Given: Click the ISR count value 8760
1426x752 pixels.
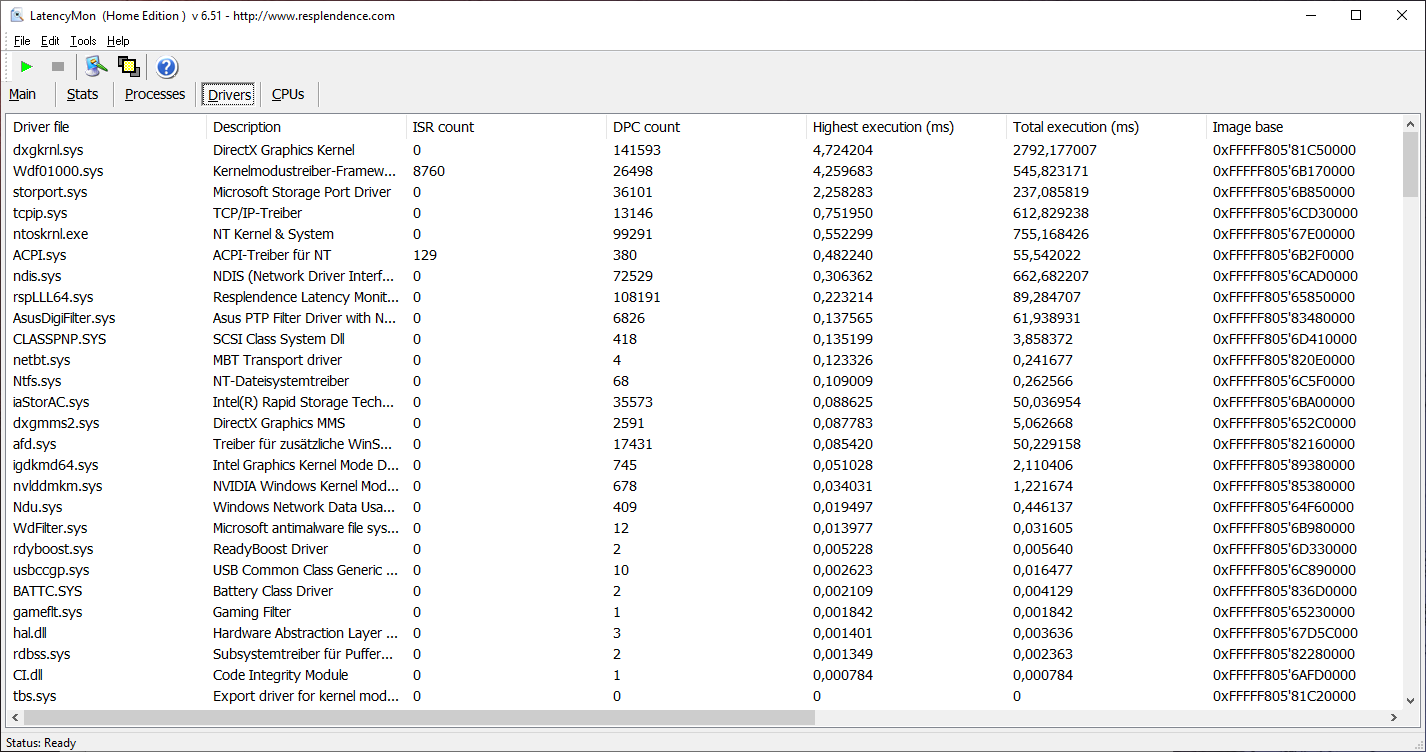Looking at the screenshot, I should [429, 171].
